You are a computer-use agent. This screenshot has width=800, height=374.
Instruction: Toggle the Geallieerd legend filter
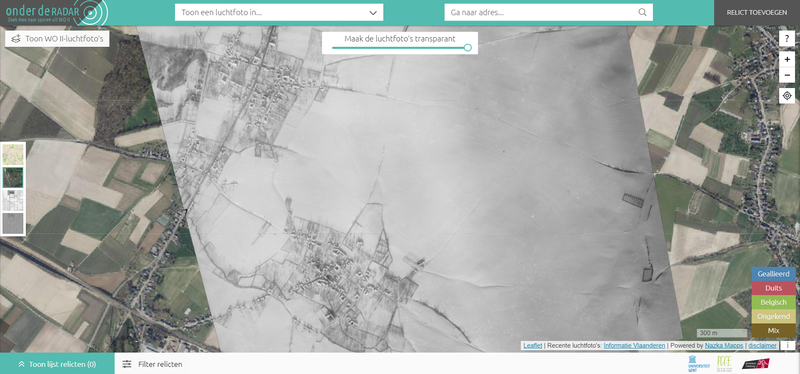(773, 274)
